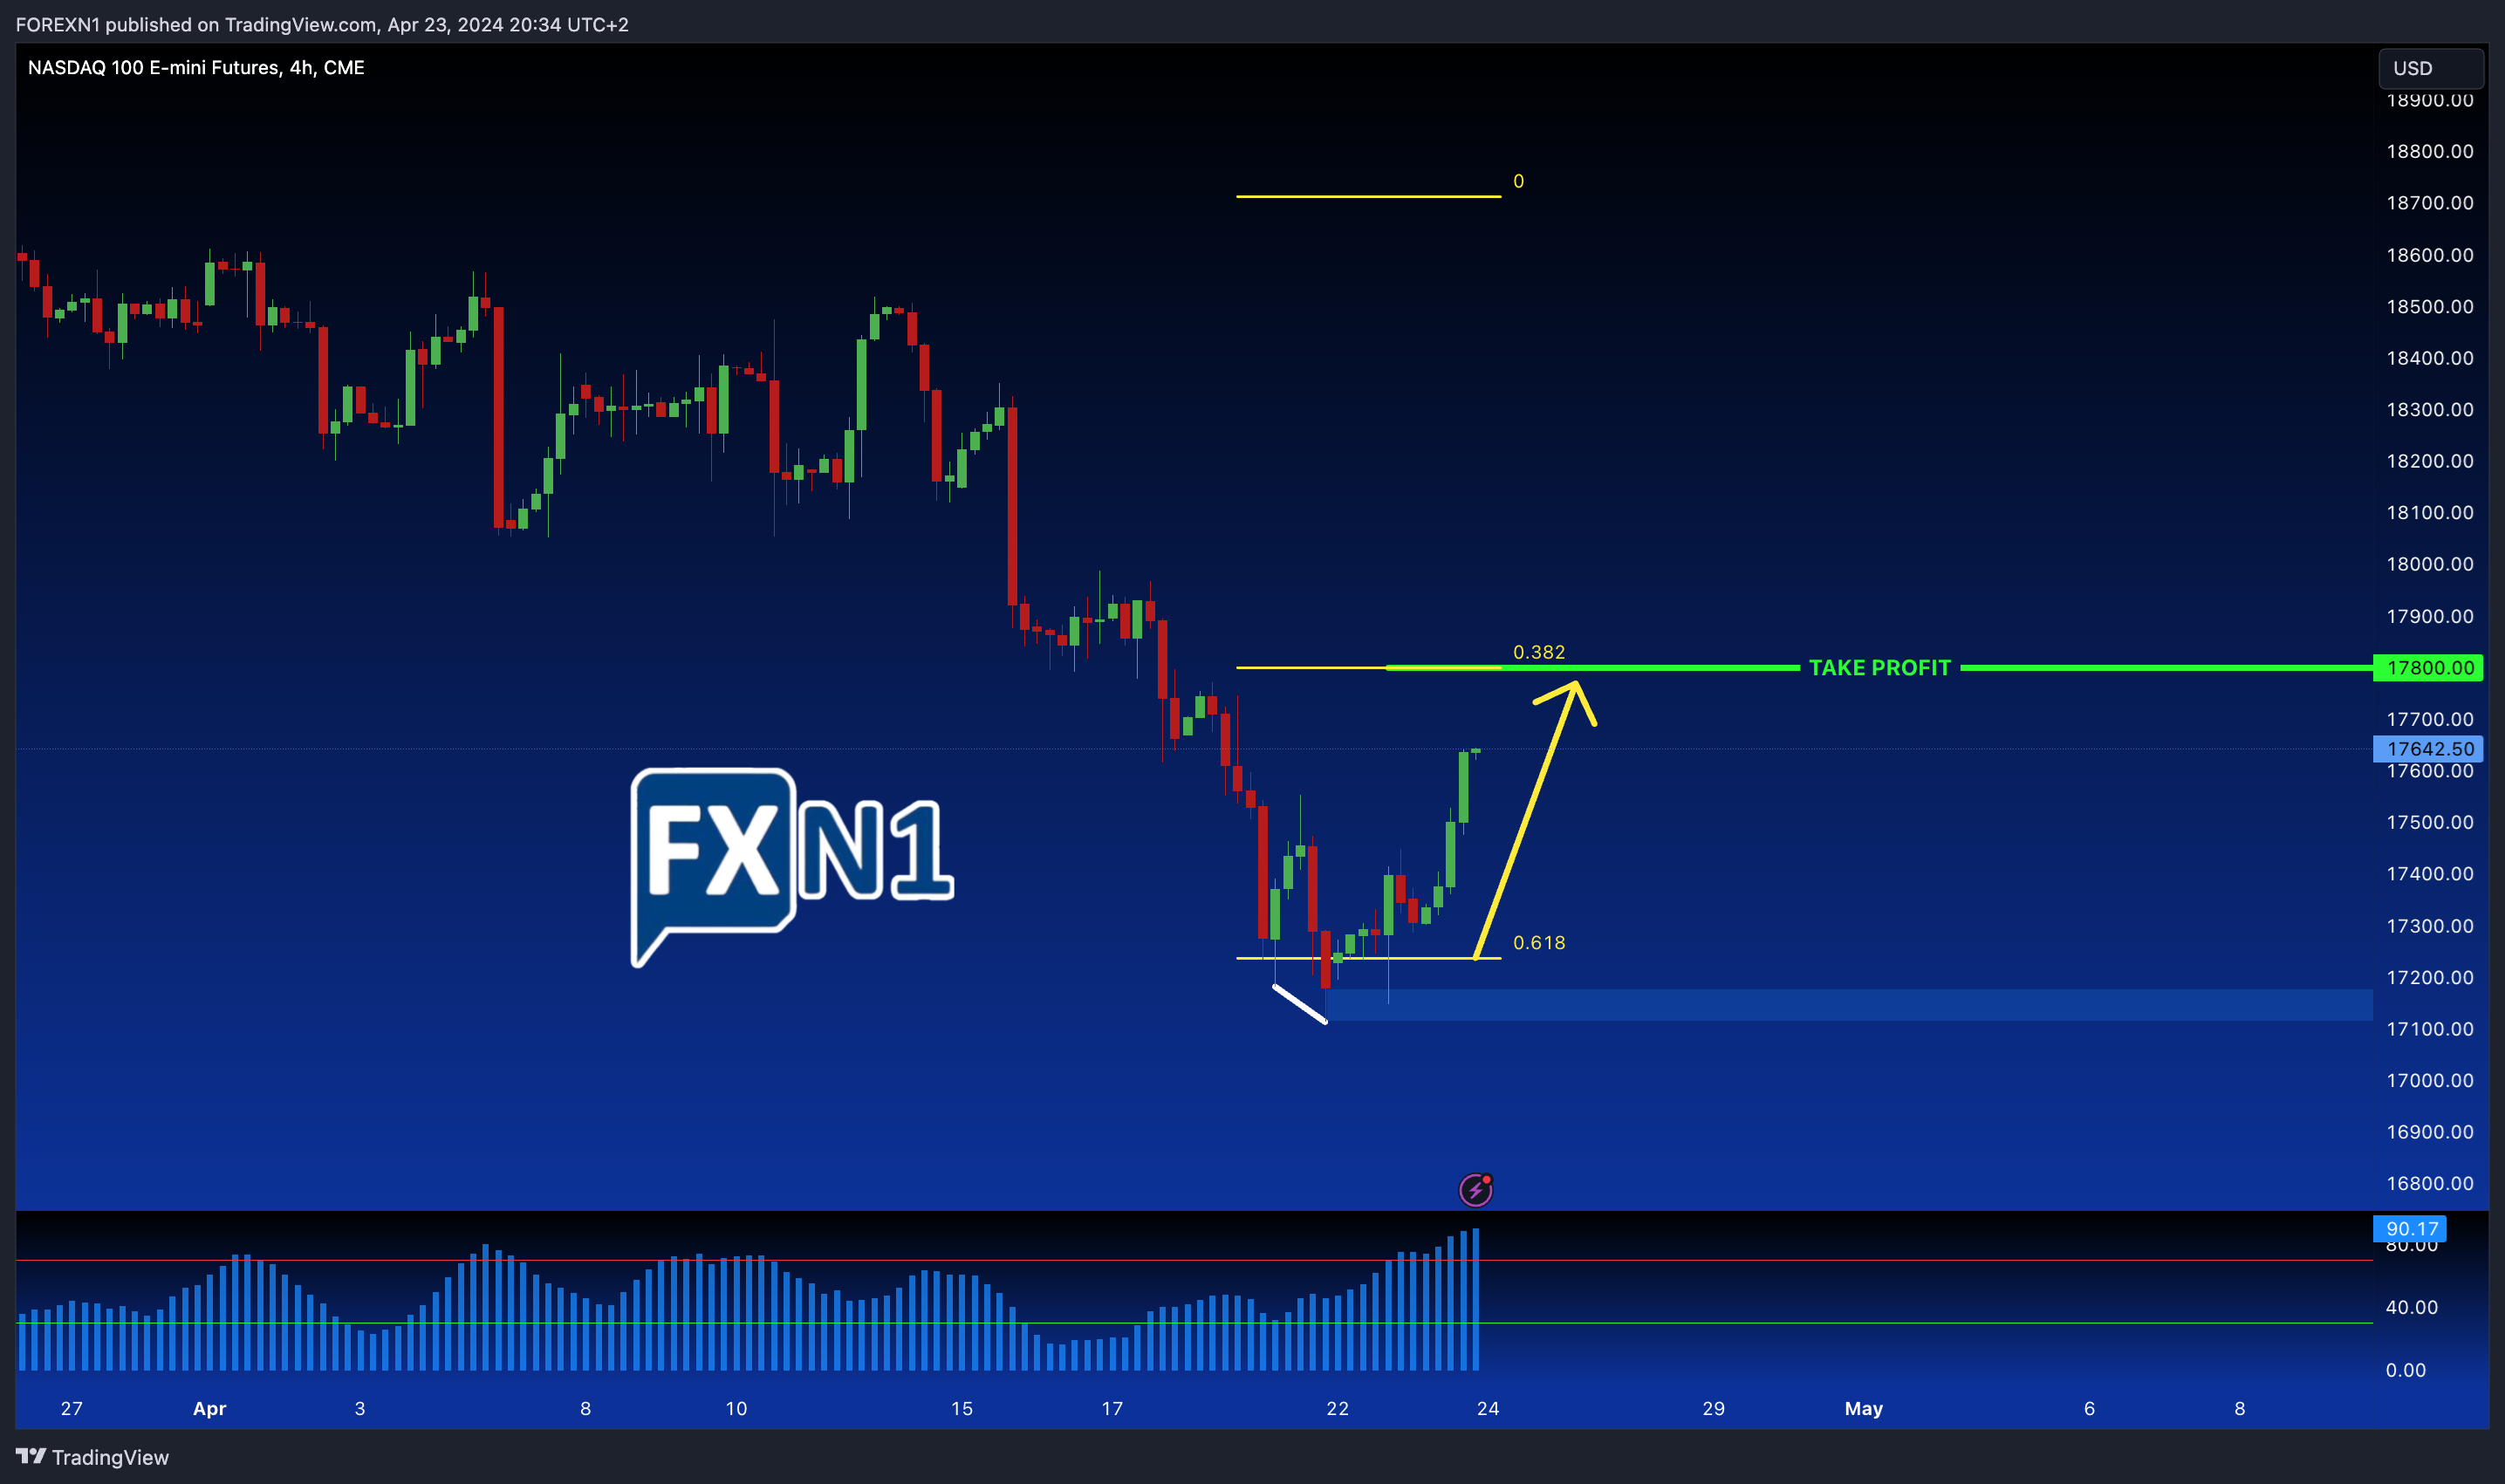
Task: Click the 0.618 Fibonacci level label
Action: [1538, 942]
